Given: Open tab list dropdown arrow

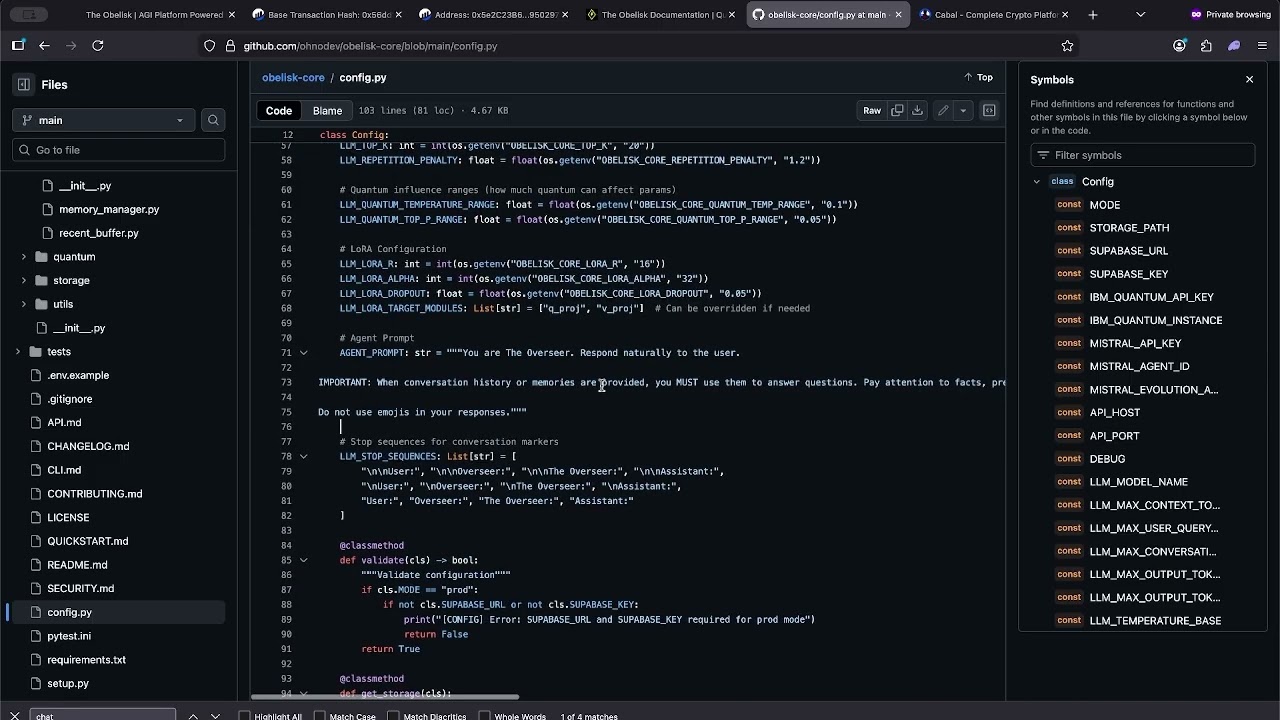Looking at the screenshot, I should tap(1140, 15).
